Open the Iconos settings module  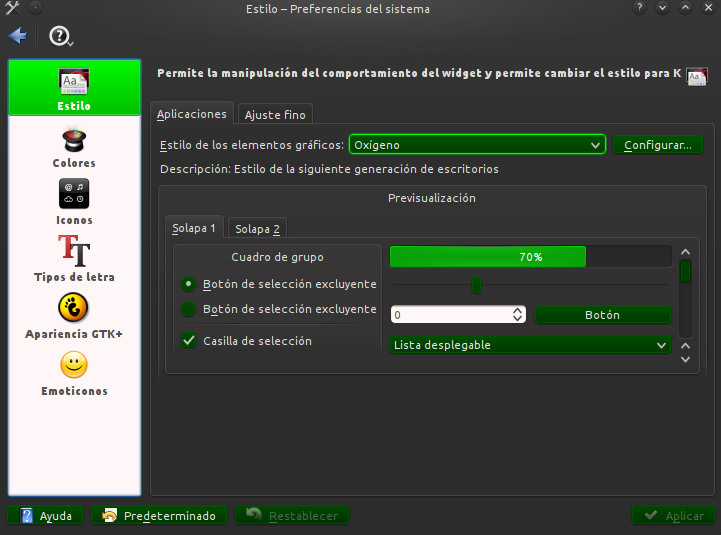click(x=74, y=202)
